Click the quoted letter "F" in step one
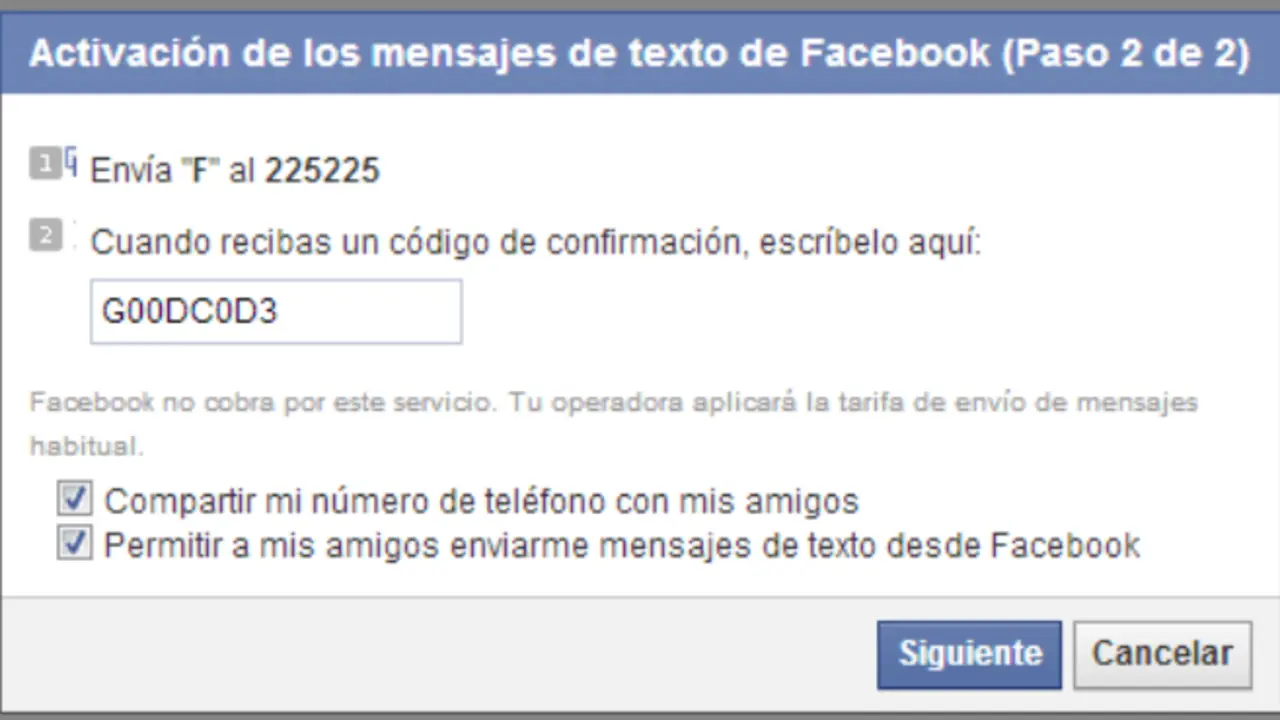The width and height of the screenshot is (1280, 720). [x=200, y=170]
